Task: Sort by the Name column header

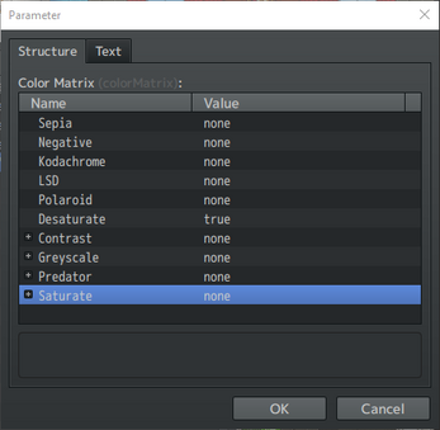Action: click(x=105, y=103)
